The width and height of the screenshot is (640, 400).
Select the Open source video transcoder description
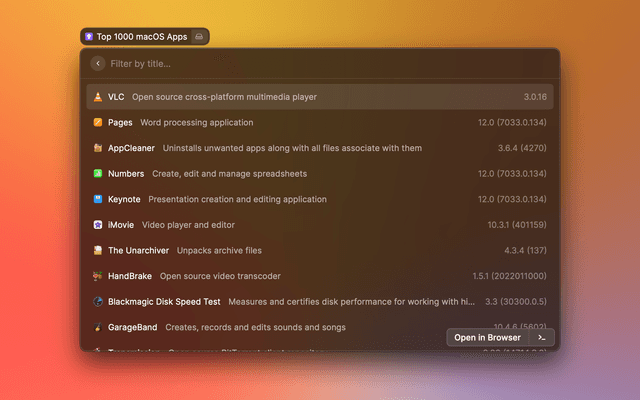pyautogui.click(x=221, y=276)
